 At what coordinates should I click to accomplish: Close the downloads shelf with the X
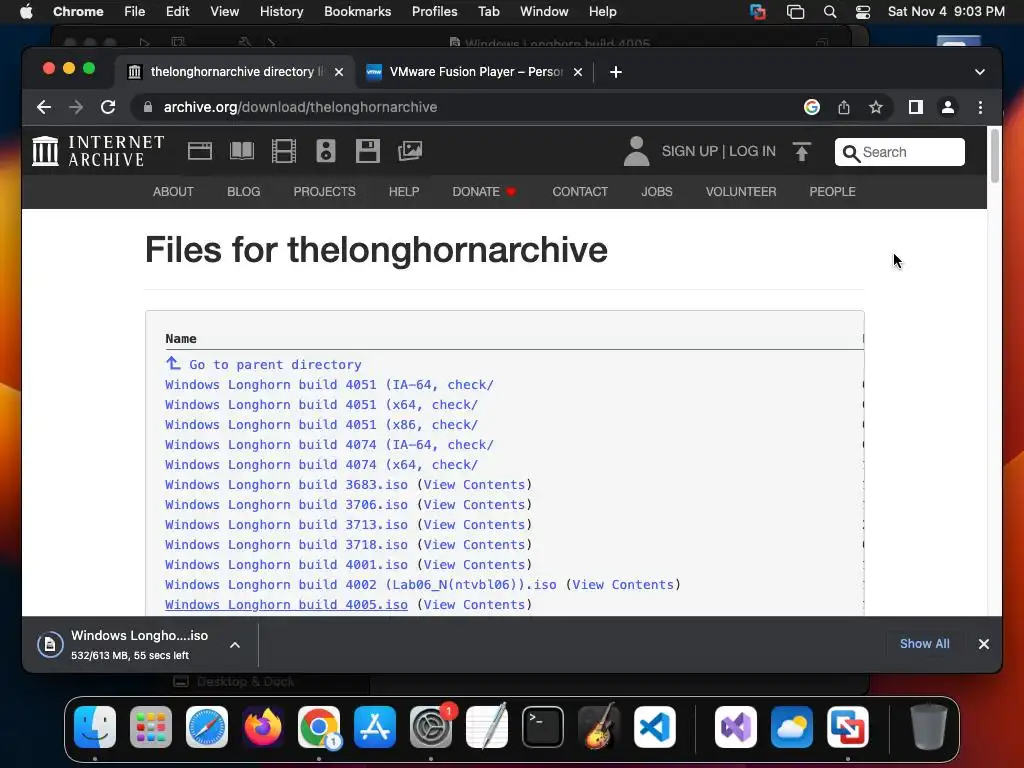pyautogui.click(x=984, y=644)
